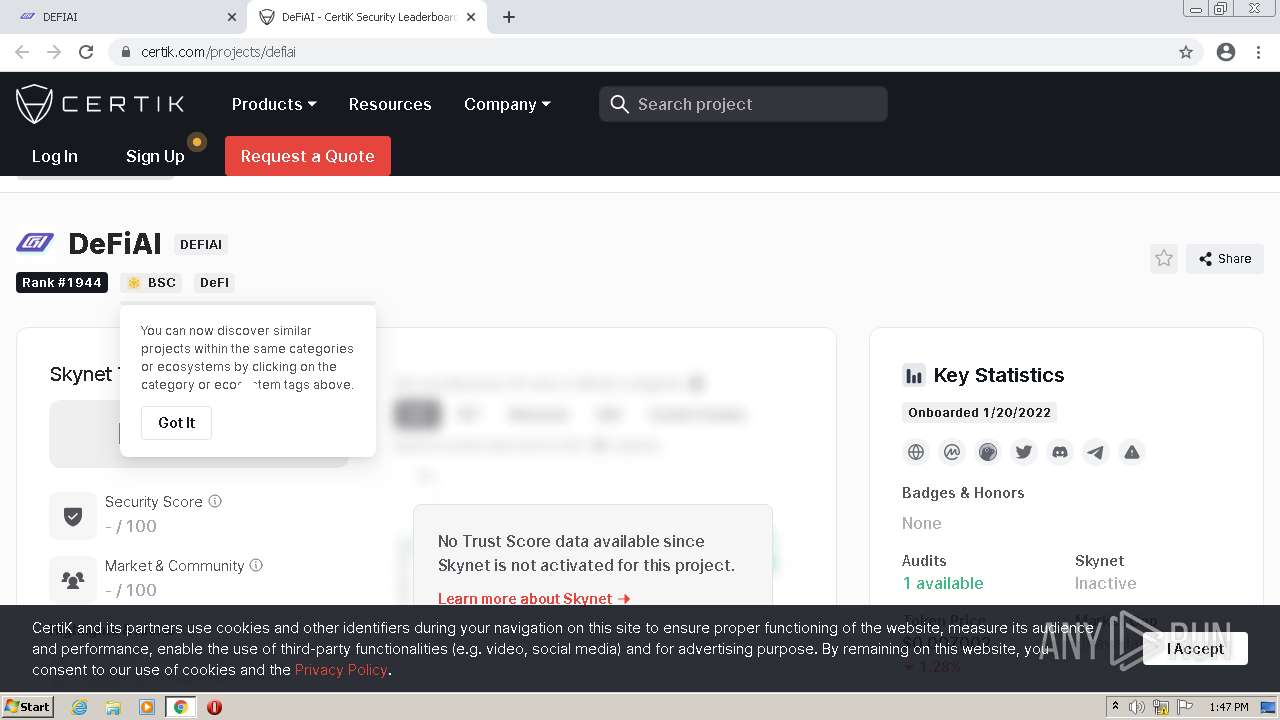Click the warning triangle report icon
This screenshot has width=1280, height=720.
coord(1132,452)
